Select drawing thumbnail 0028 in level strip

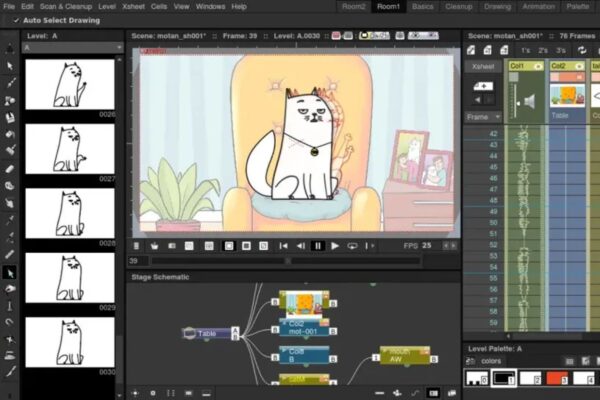(x=67, y=217)
